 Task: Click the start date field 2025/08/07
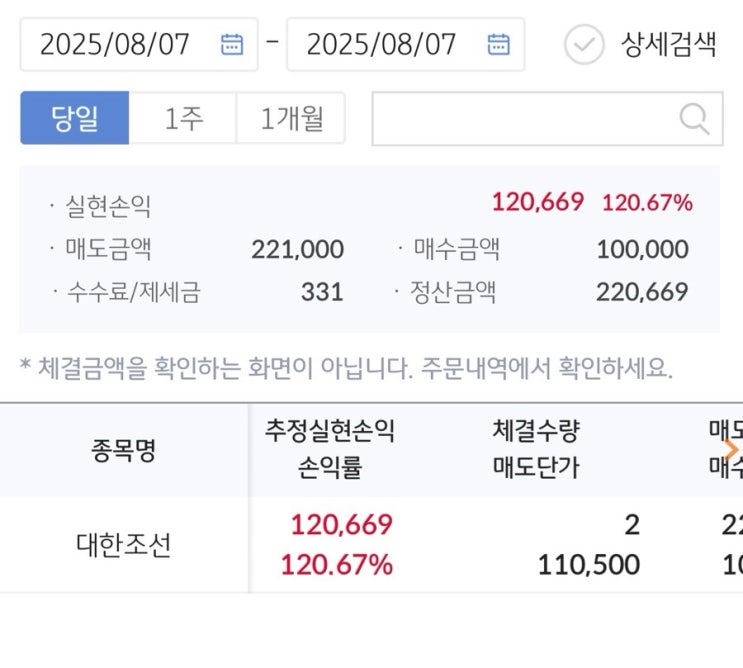[x=115, y=44]
